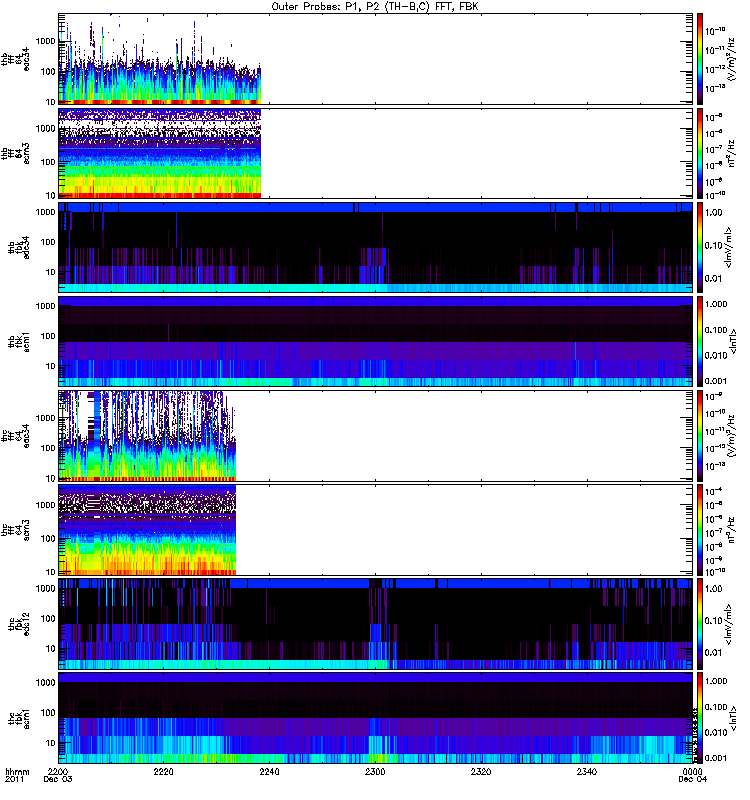Click the 2300 time axis tick label
The image size is (750, 800).
[375, 771]
